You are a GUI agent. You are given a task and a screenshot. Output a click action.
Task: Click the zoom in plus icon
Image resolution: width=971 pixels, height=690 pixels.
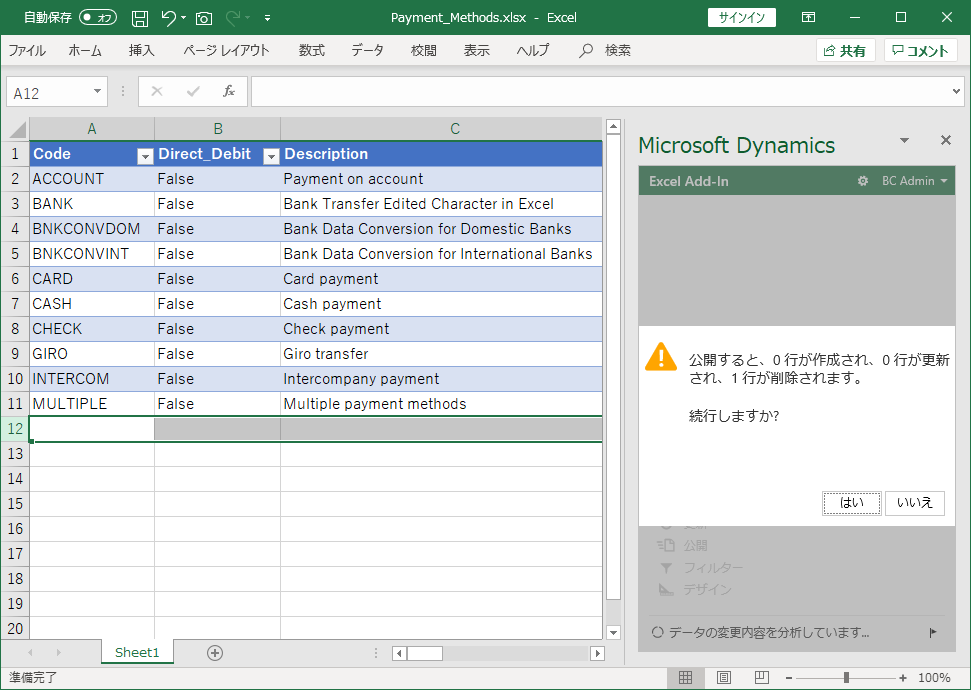pyautogui.click(x=903, y=678)
